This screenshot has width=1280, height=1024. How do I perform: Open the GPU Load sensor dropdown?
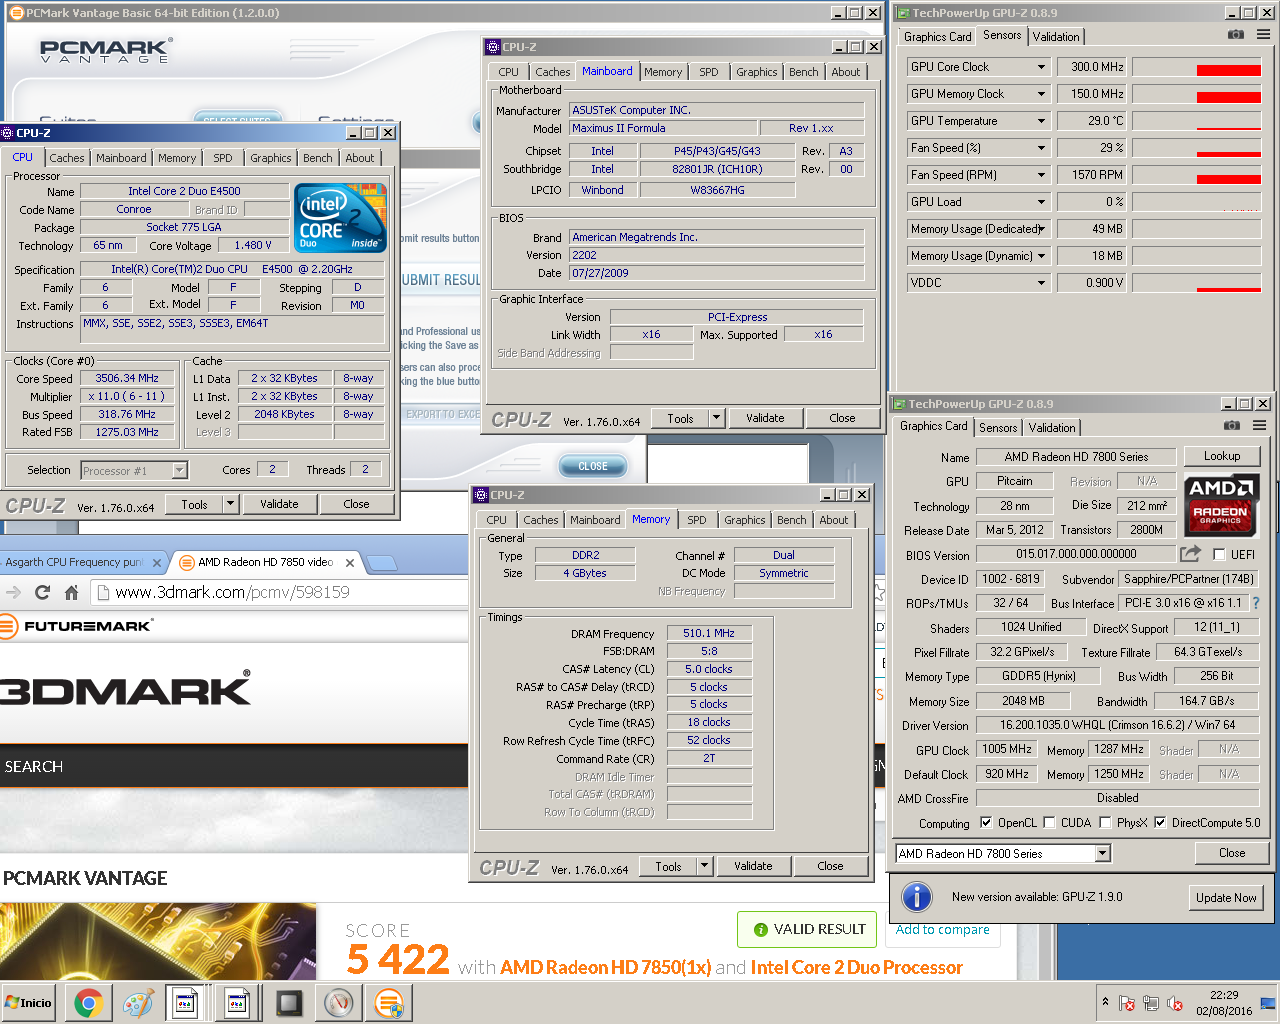click(x=1041, y=202)
